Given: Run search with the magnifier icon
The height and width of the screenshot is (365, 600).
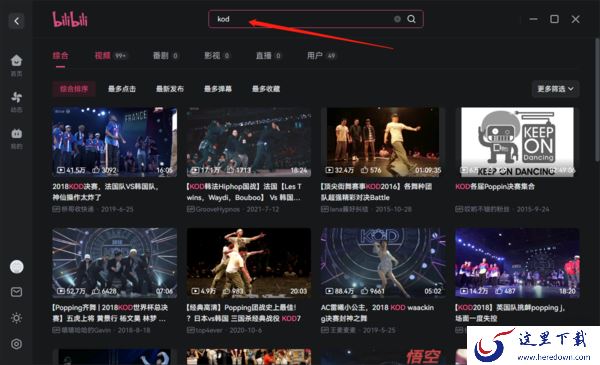Looking at the screenshot, I should tap(411, 19).
